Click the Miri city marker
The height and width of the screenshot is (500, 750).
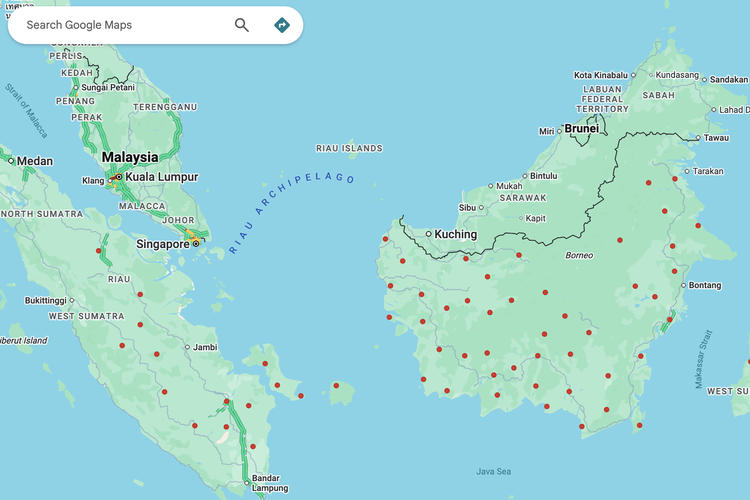click(559, 131)
